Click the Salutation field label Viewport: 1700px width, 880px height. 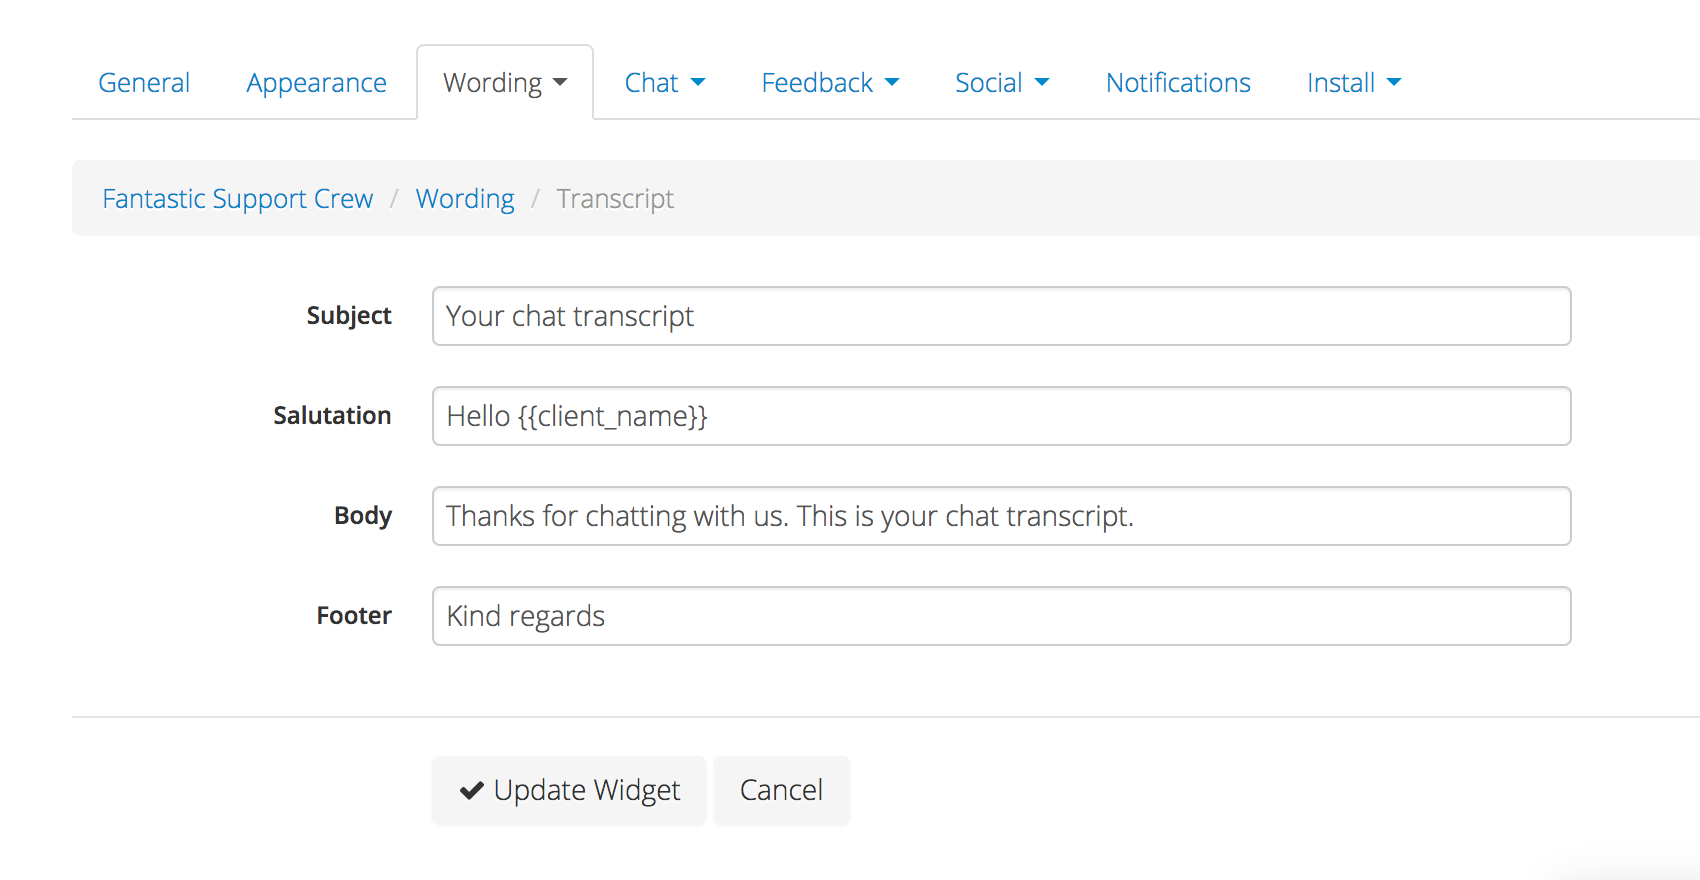(332, 416)
